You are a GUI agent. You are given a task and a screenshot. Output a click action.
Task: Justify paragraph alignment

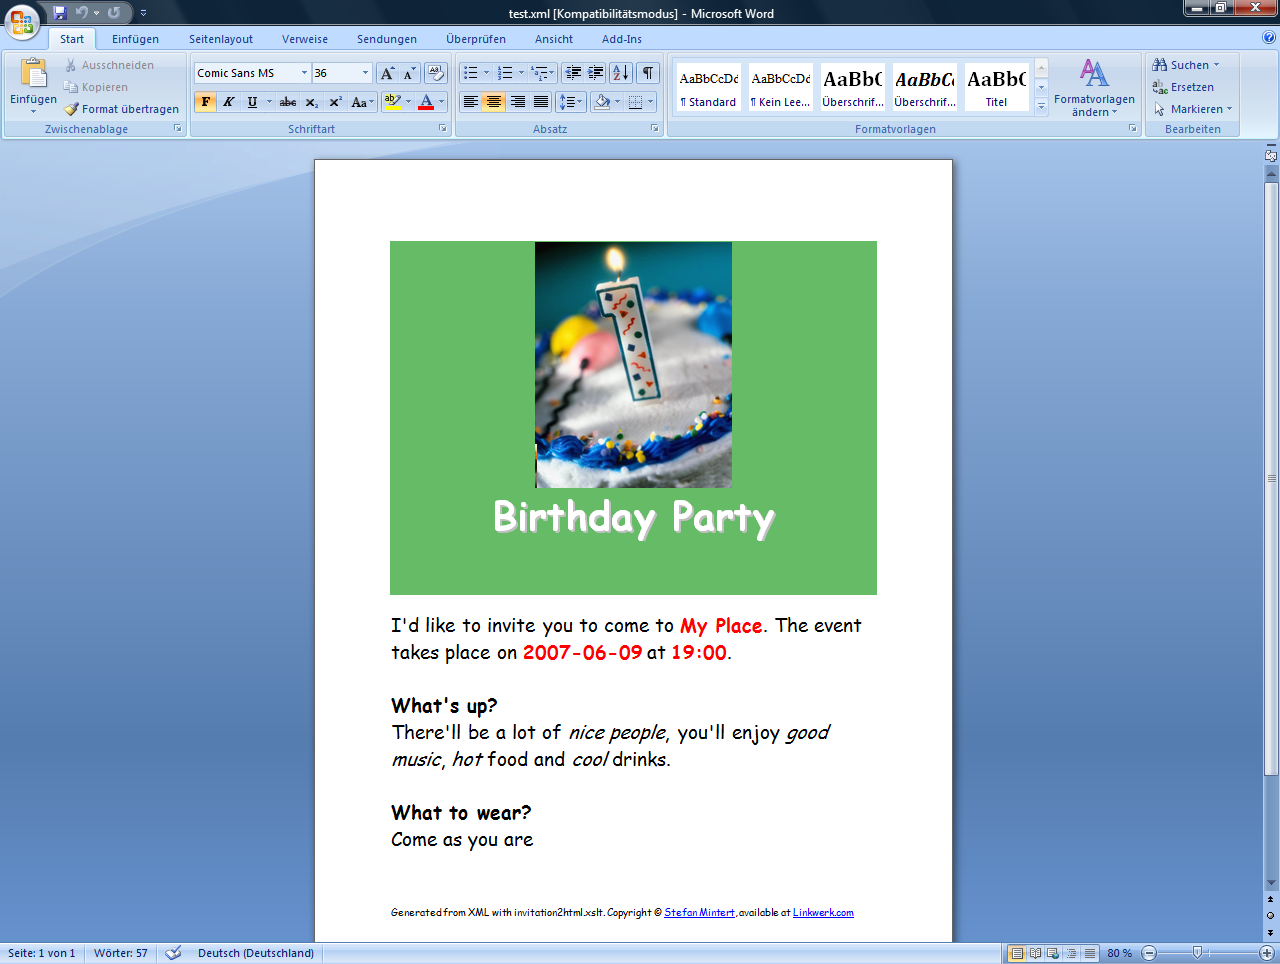[x=541, y=102]
